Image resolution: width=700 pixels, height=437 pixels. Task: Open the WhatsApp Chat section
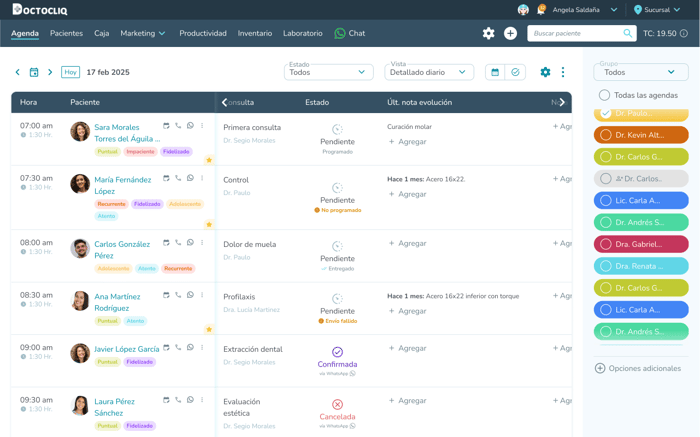point(349,33)
